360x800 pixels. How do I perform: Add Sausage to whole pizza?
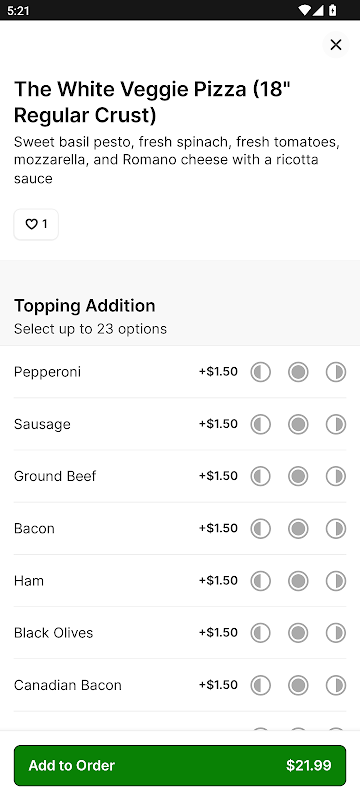[298, 424]
